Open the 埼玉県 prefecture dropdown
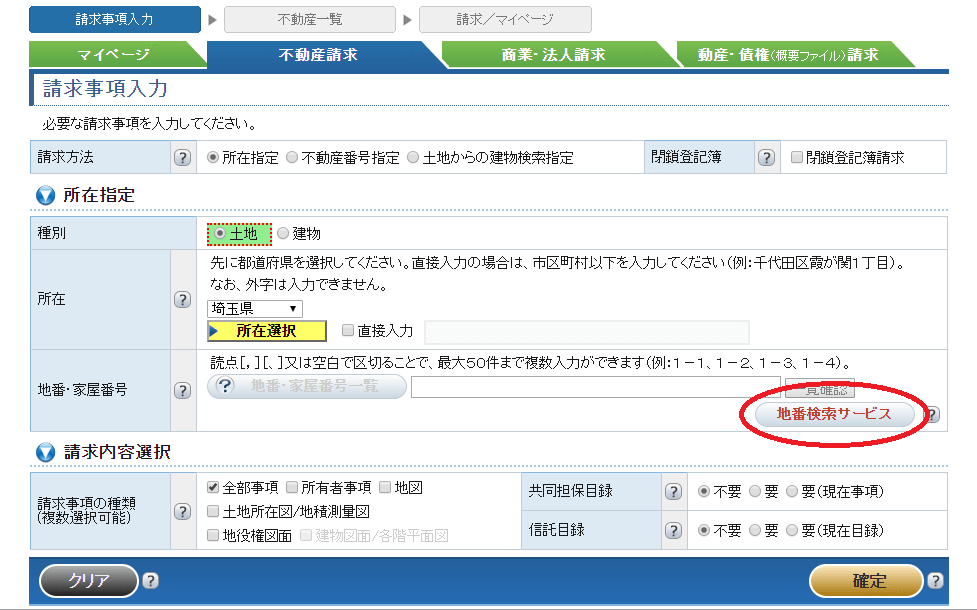The width and height of the screenshot is (977, 610). pyautogui.click(x=255, y=308)
